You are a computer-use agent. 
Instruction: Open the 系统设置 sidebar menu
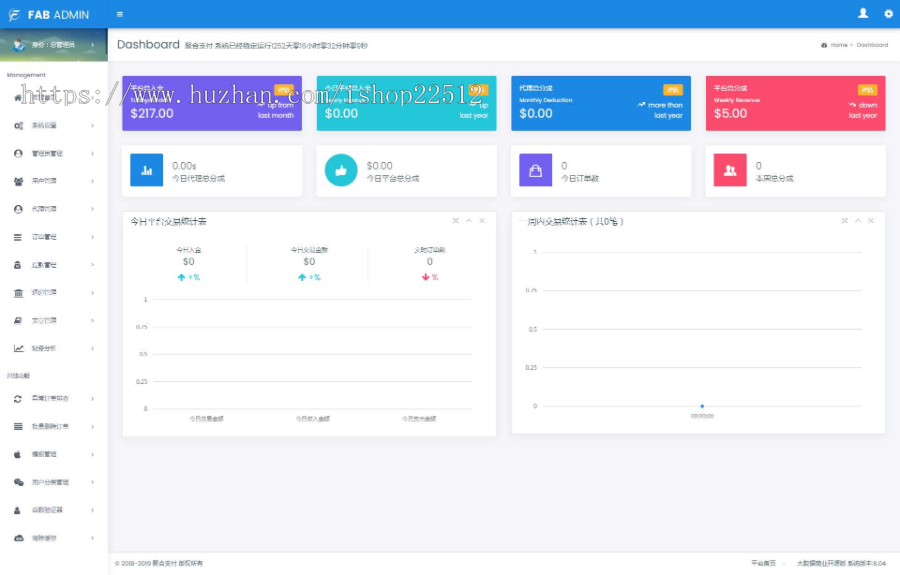[54, 126]
